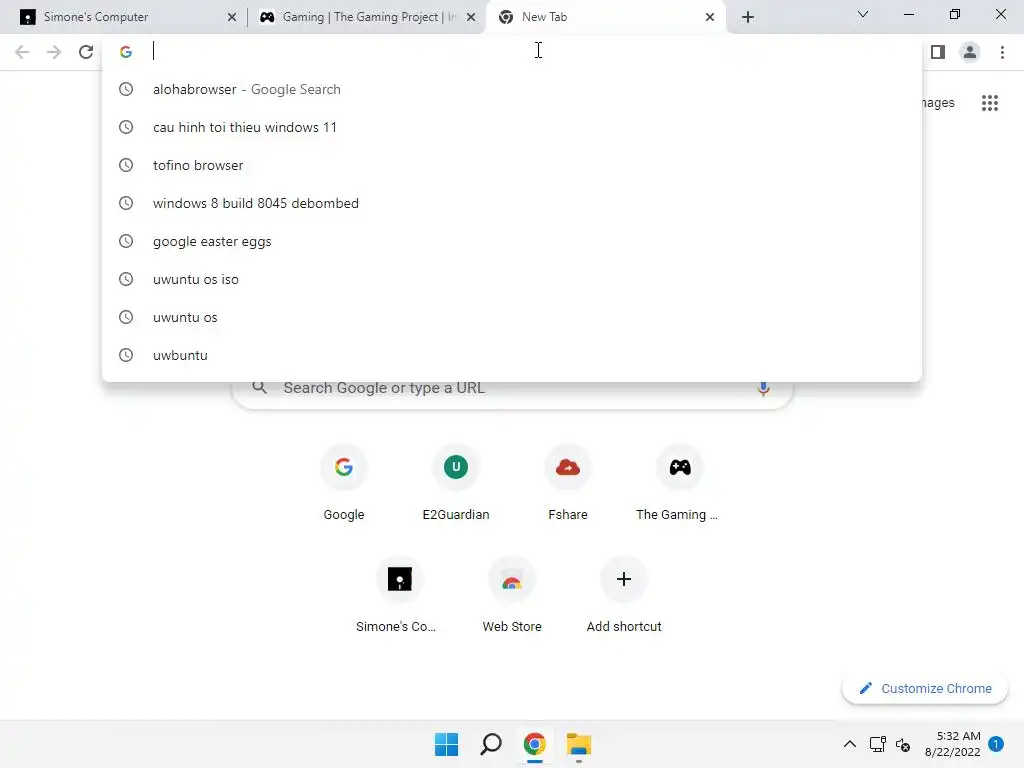Open the Google apps grid
Viewport: 1024px width, 768px height.
click(x=990, y=103)
